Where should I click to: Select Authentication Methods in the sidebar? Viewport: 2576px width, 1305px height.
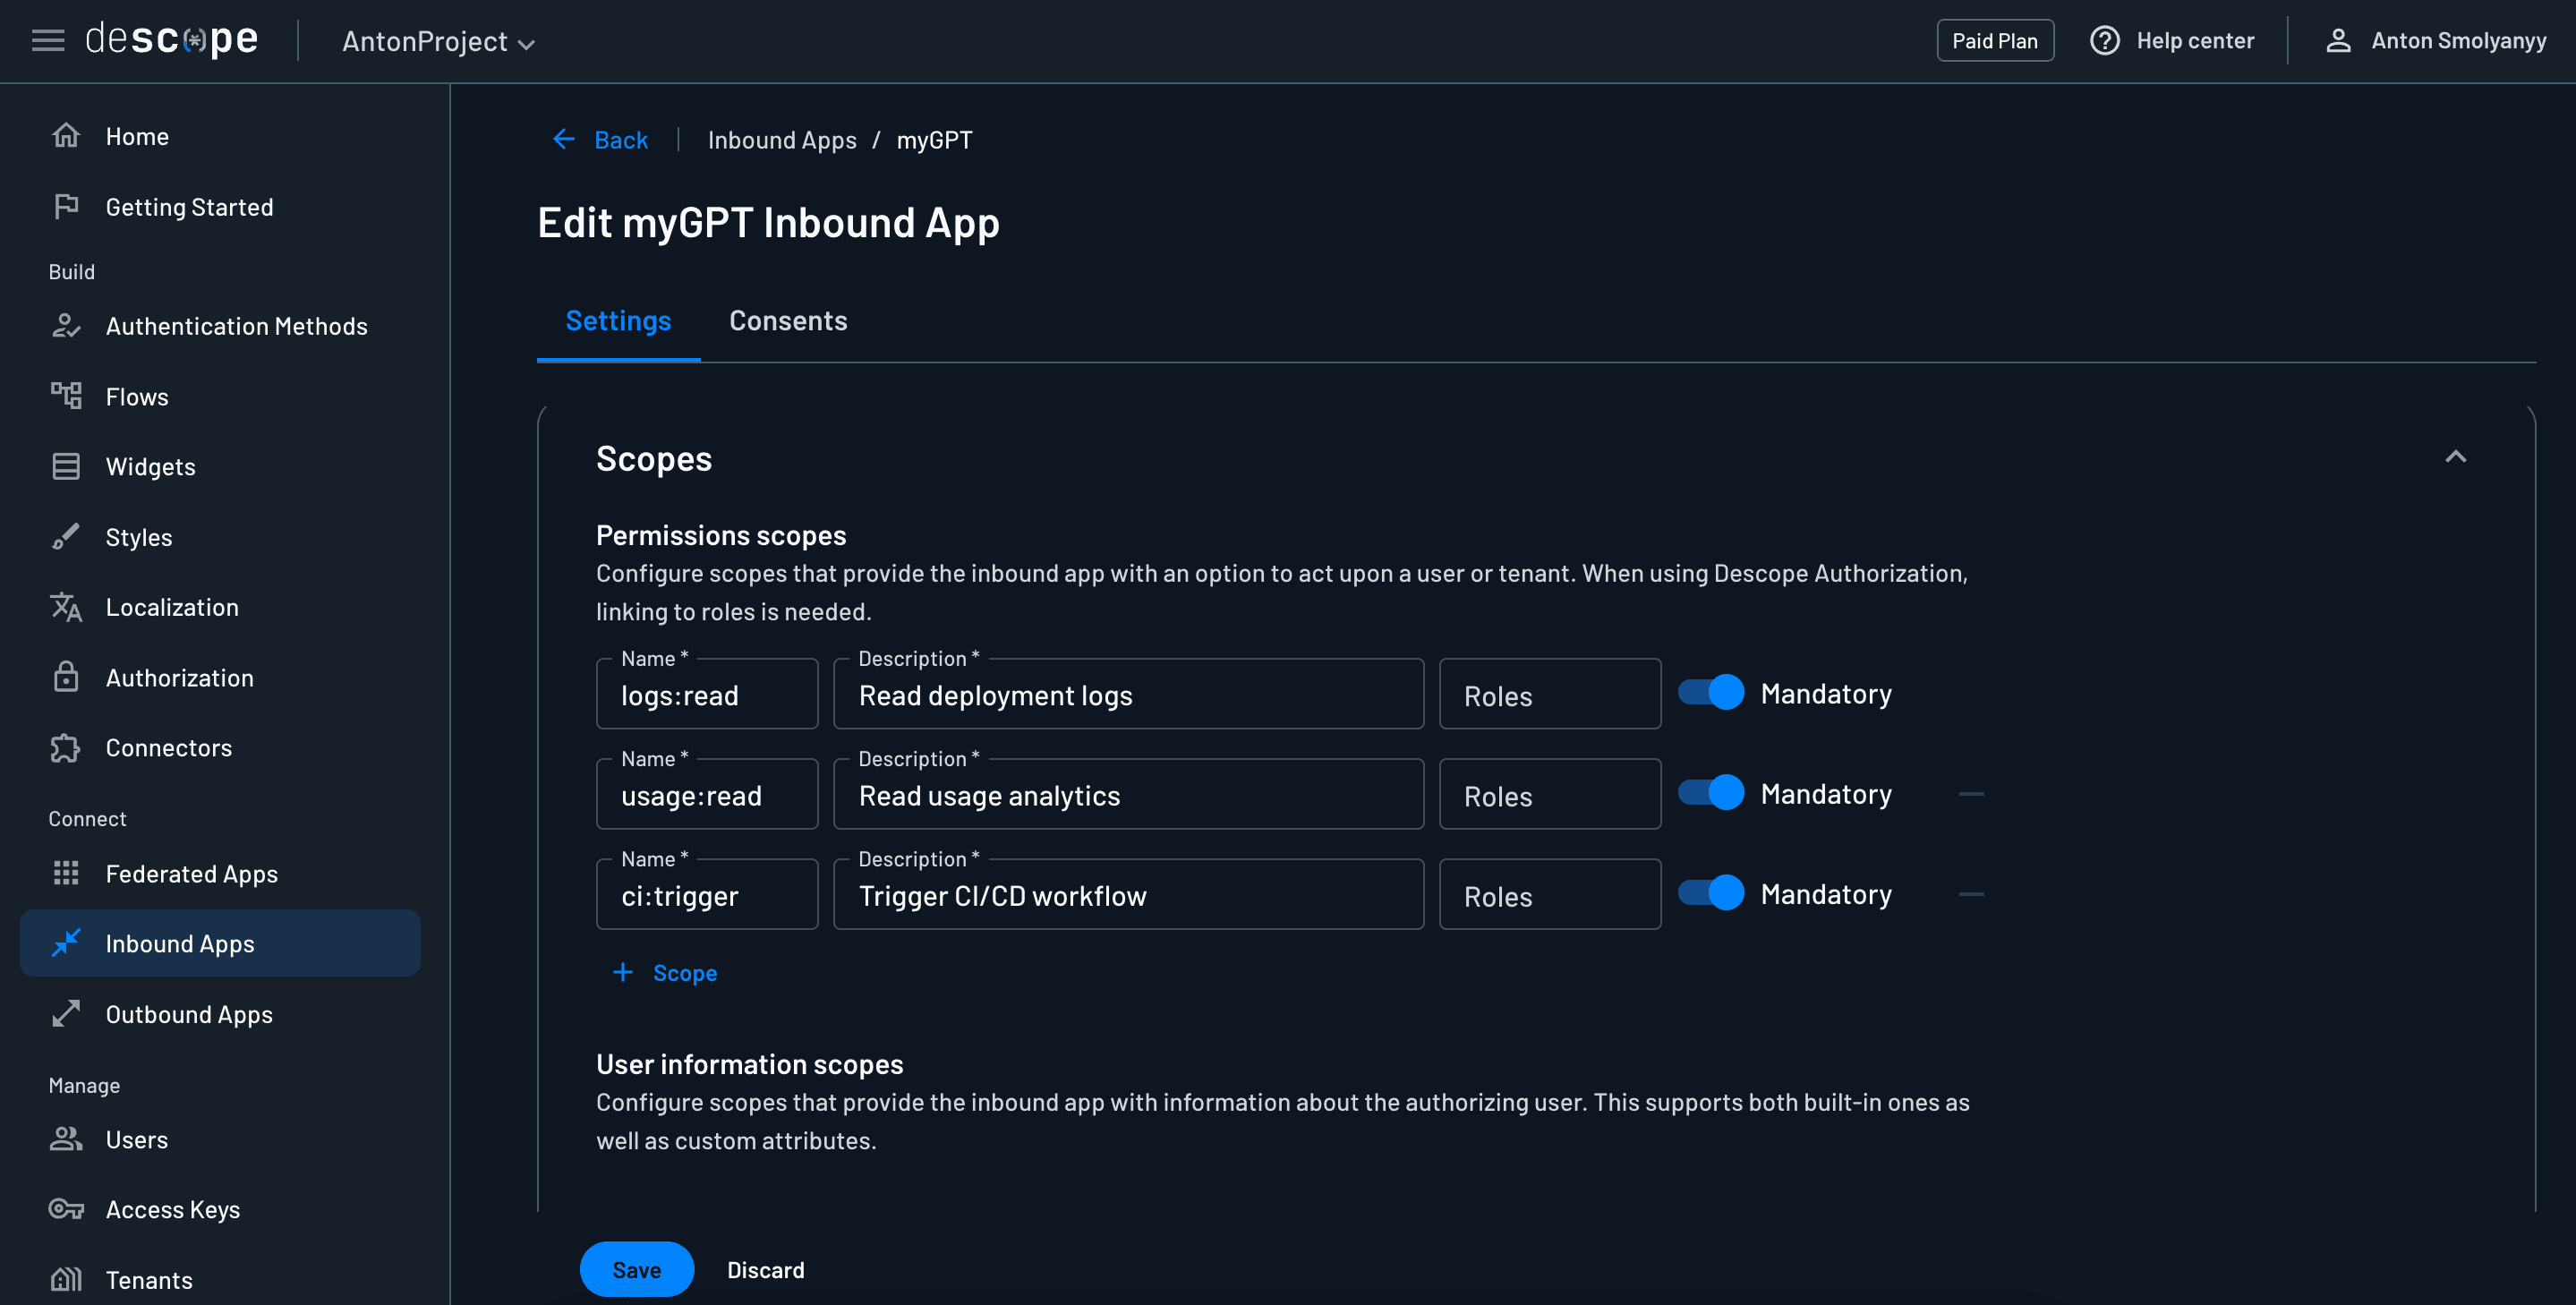[237, 325]
